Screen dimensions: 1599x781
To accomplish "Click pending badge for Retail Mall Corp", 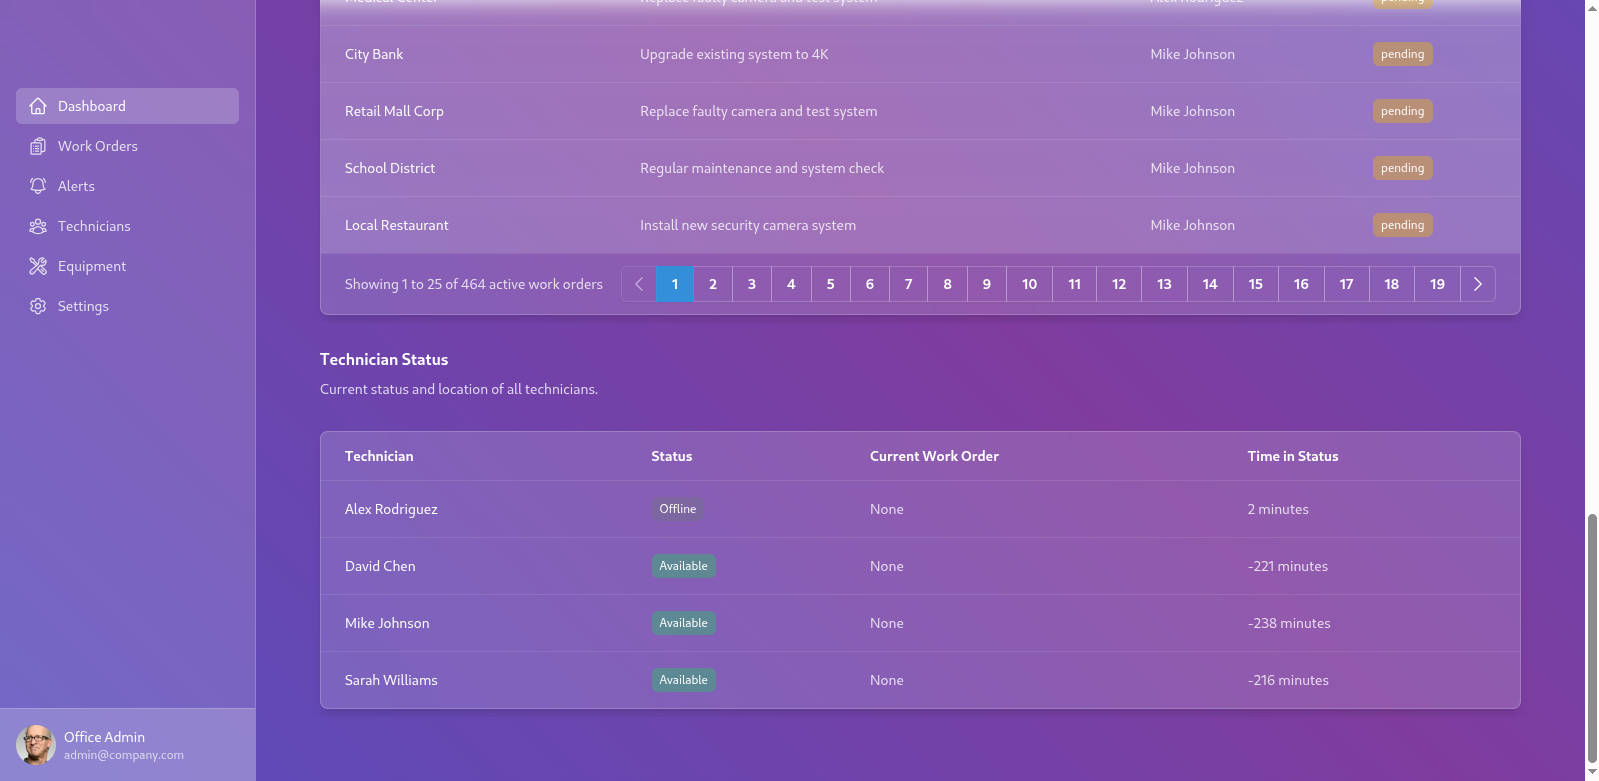I will 1402,111.
